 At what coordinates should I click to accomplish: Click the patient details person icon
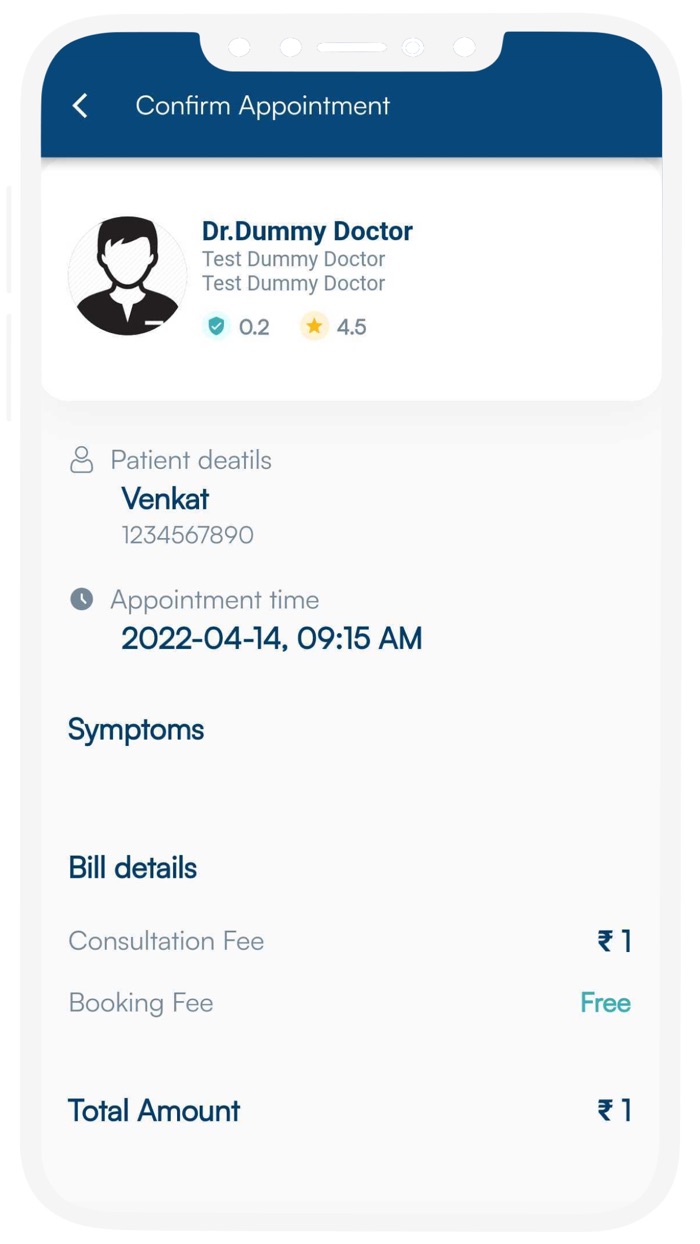click(x=81, y=460)
